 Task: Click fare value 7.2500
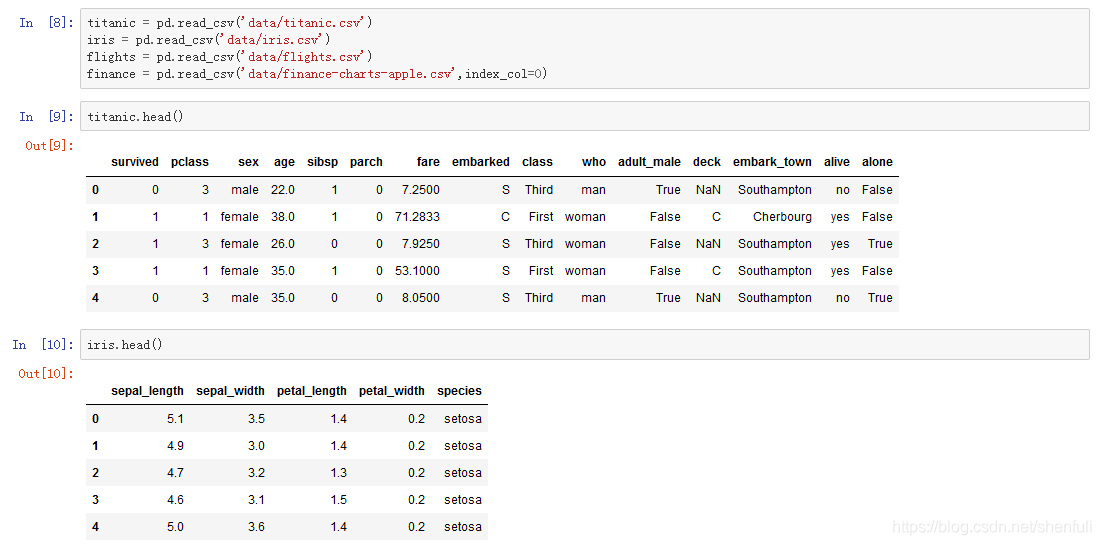pos(422,190)
